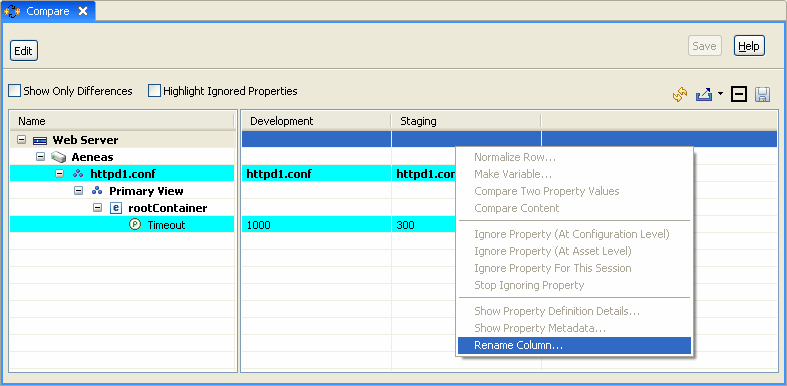Enable Highlight Ignored Properties checkbox
Viewport: 787px width, 386px height.
155,91
